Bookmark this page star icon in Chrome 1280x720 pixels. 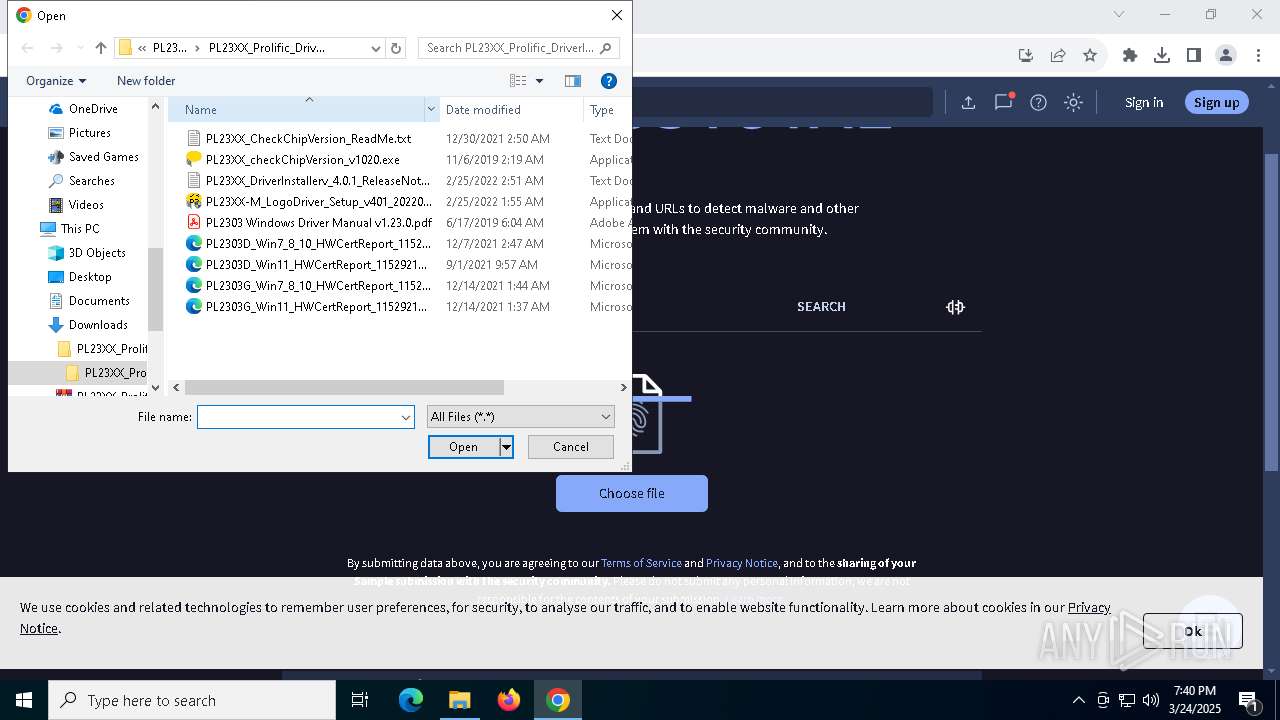point(1090,56)
